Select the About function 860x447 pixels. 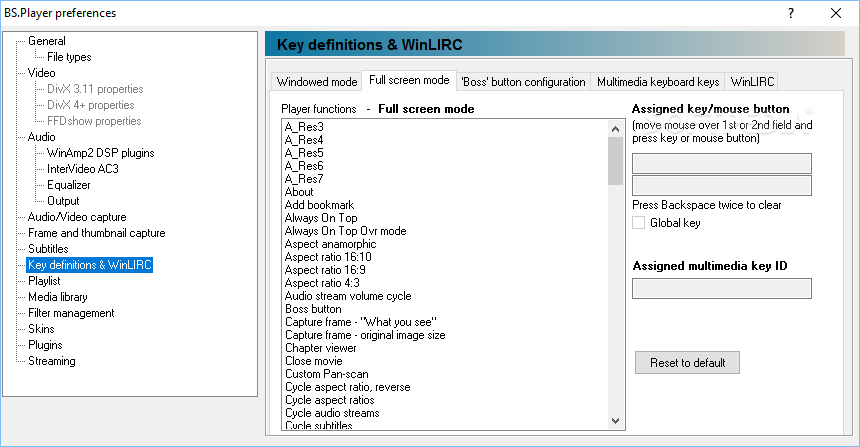299,192
